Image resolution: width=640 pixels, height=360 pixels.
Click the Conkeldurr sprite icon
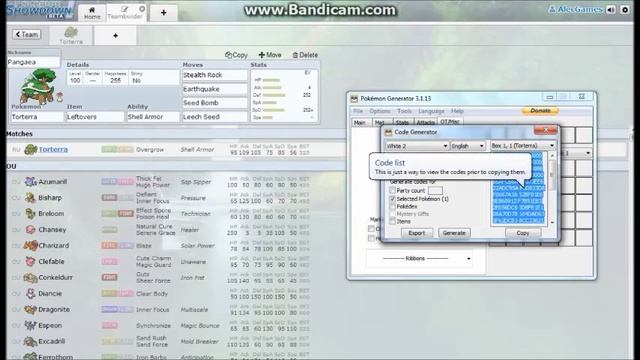click(31, 278)
